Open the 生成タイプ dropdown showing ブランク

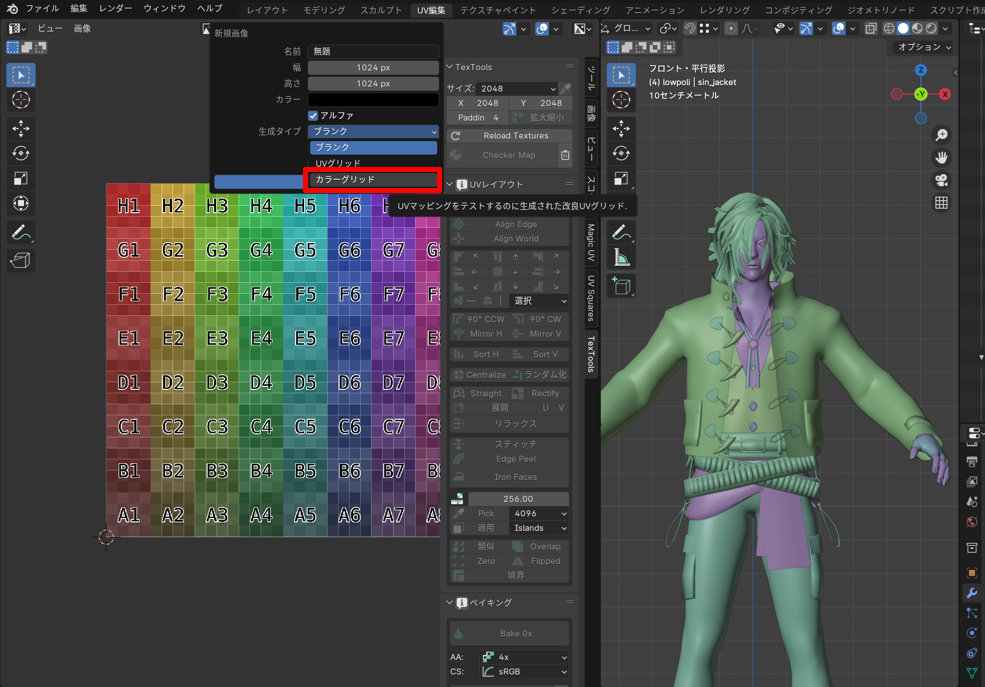tap(373, 131)
